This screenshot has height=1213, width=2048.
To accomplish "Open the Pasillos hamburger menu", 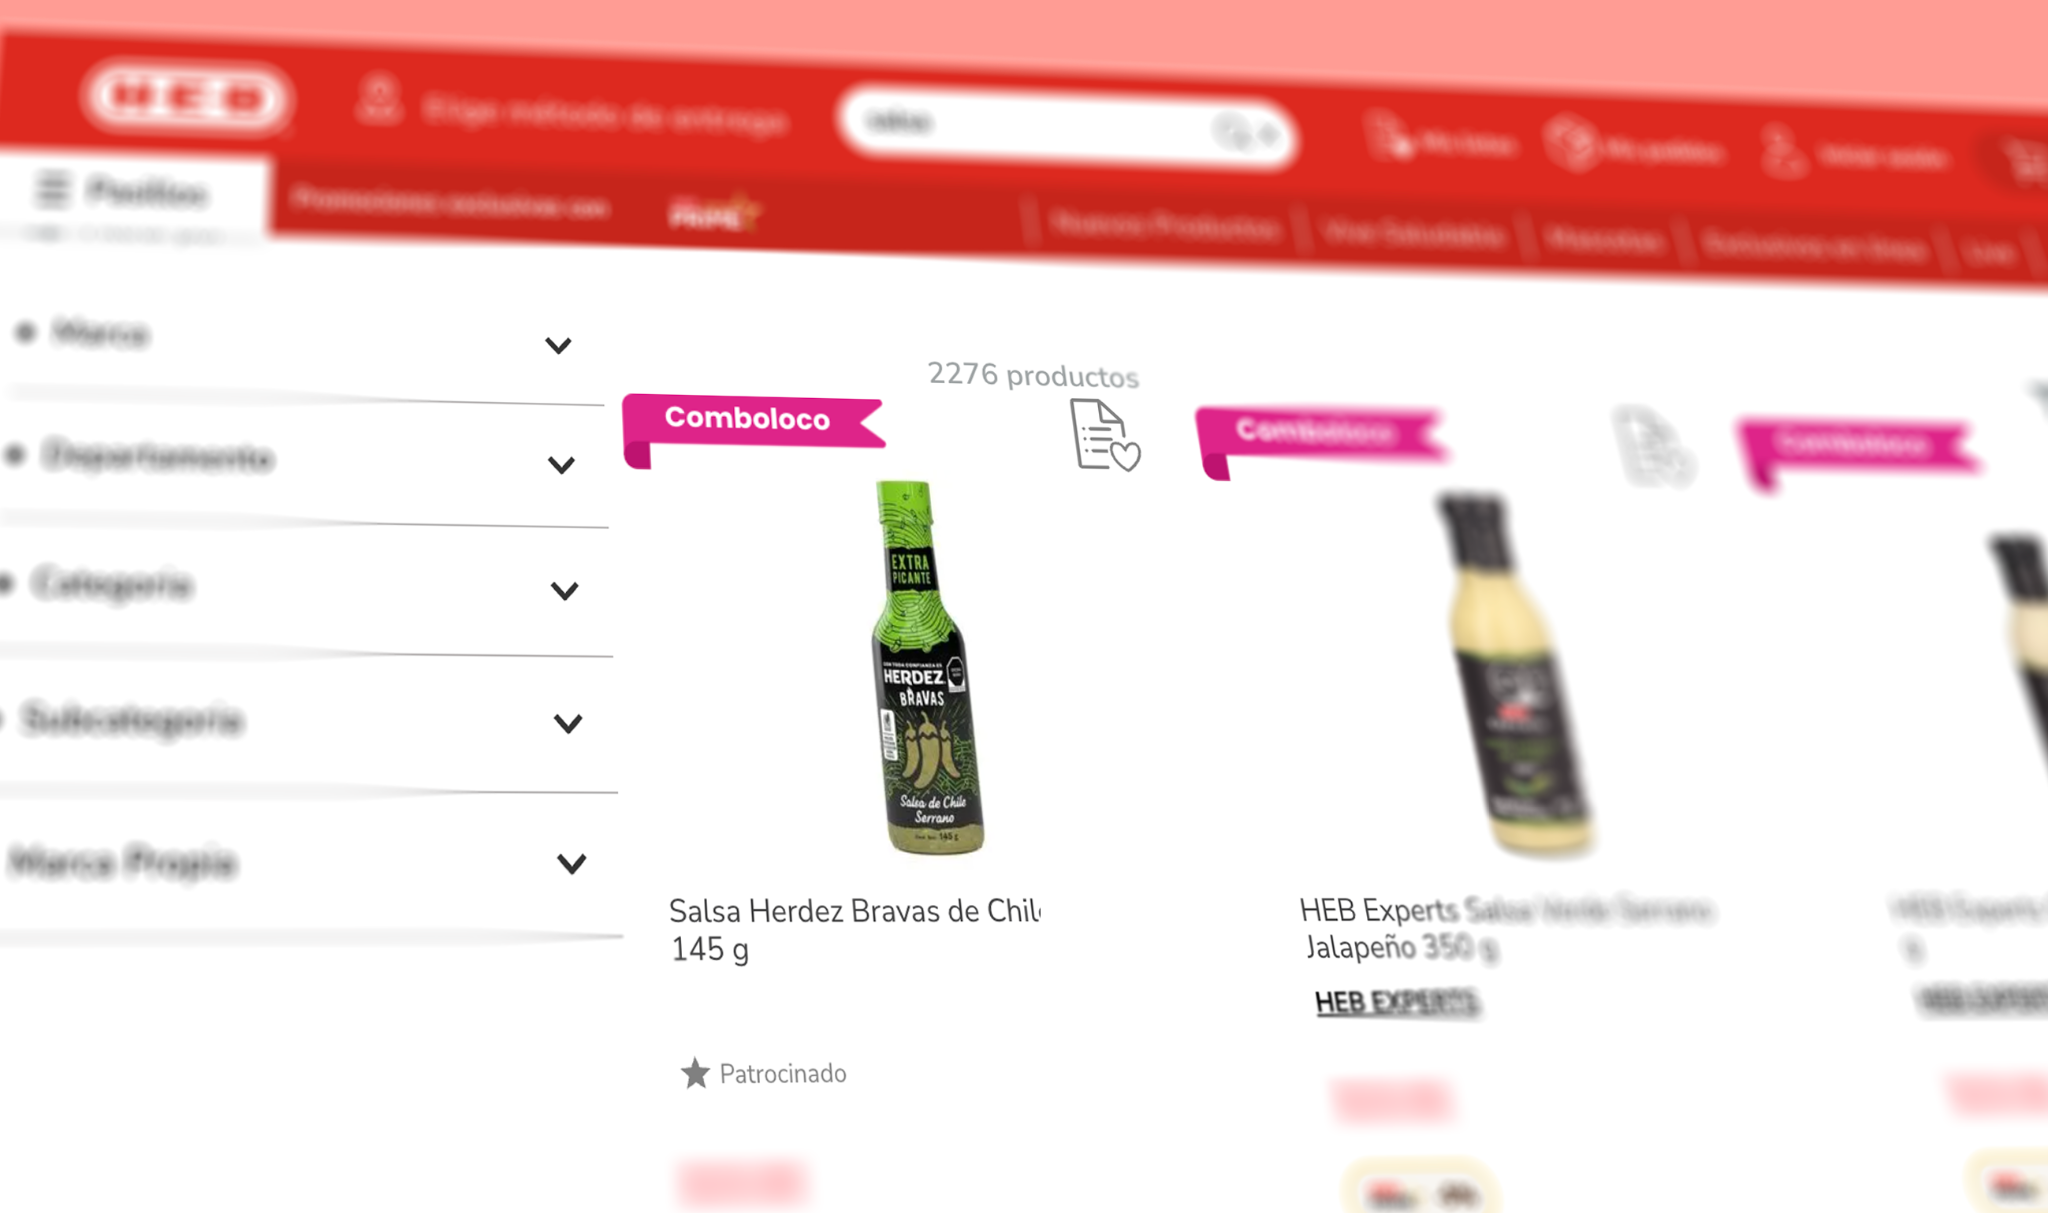I will (52, 188).
